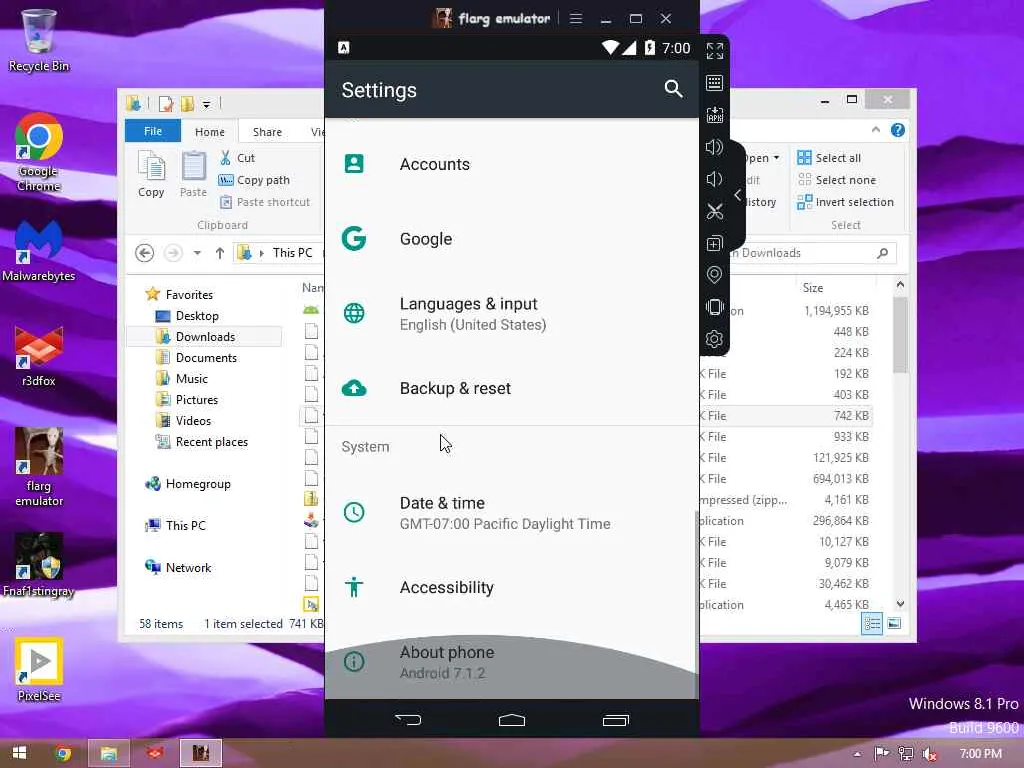Select Music in navigation pane
Viewport: 1024px width, 768px height.
[x=182, y=379]
